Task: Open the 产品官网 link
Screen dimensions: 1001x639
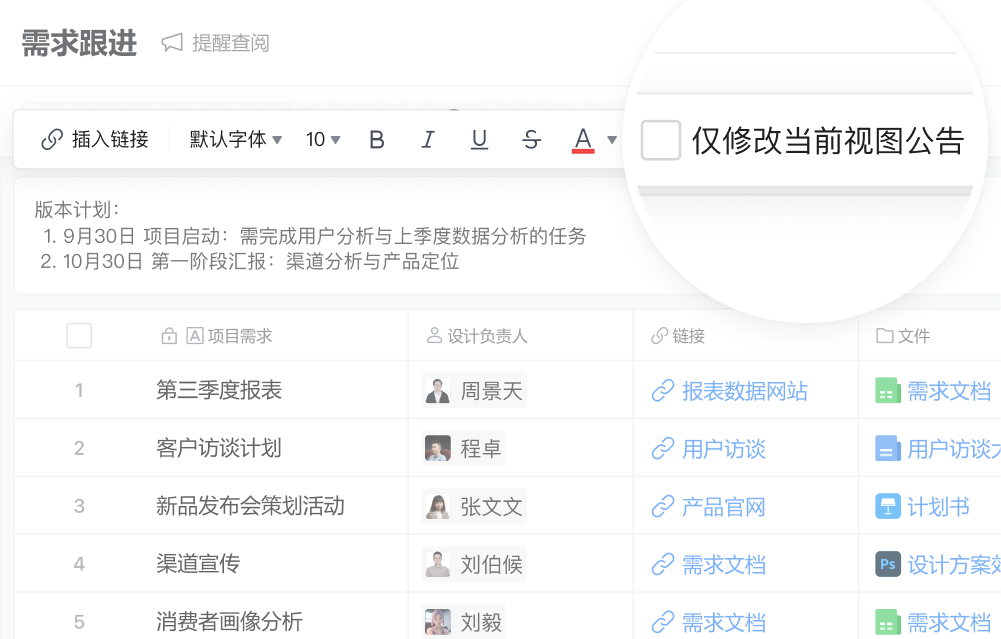Action: [x=723, y=507]
